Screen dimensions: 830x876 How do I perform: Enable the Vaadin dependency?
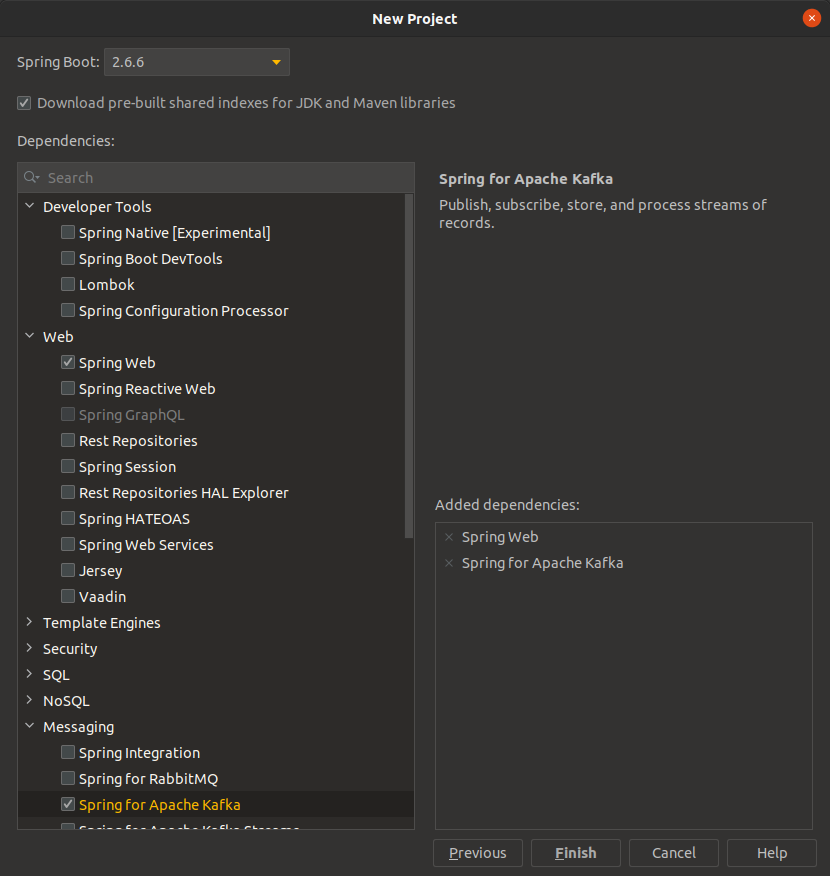(x=68, y=597)
